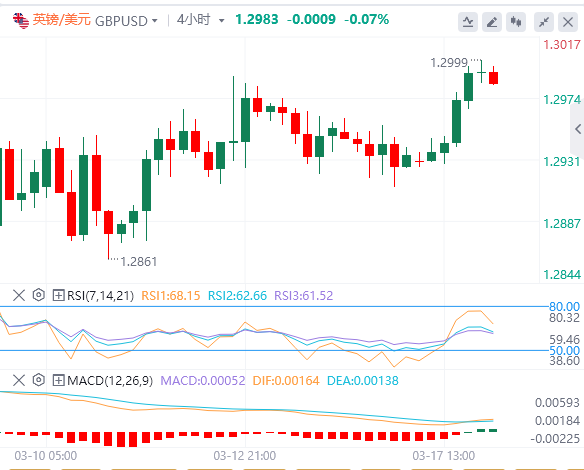This screenshot has width=584, height=470.
Task: Open the 4小时 timeframe dropdown
Action: point(200,20)
